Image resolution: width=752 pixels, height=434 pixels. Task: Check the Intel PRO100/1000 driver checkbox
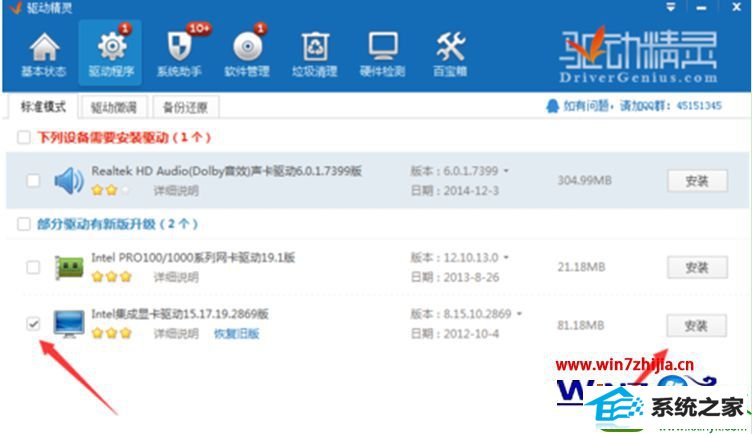[33, 267]
